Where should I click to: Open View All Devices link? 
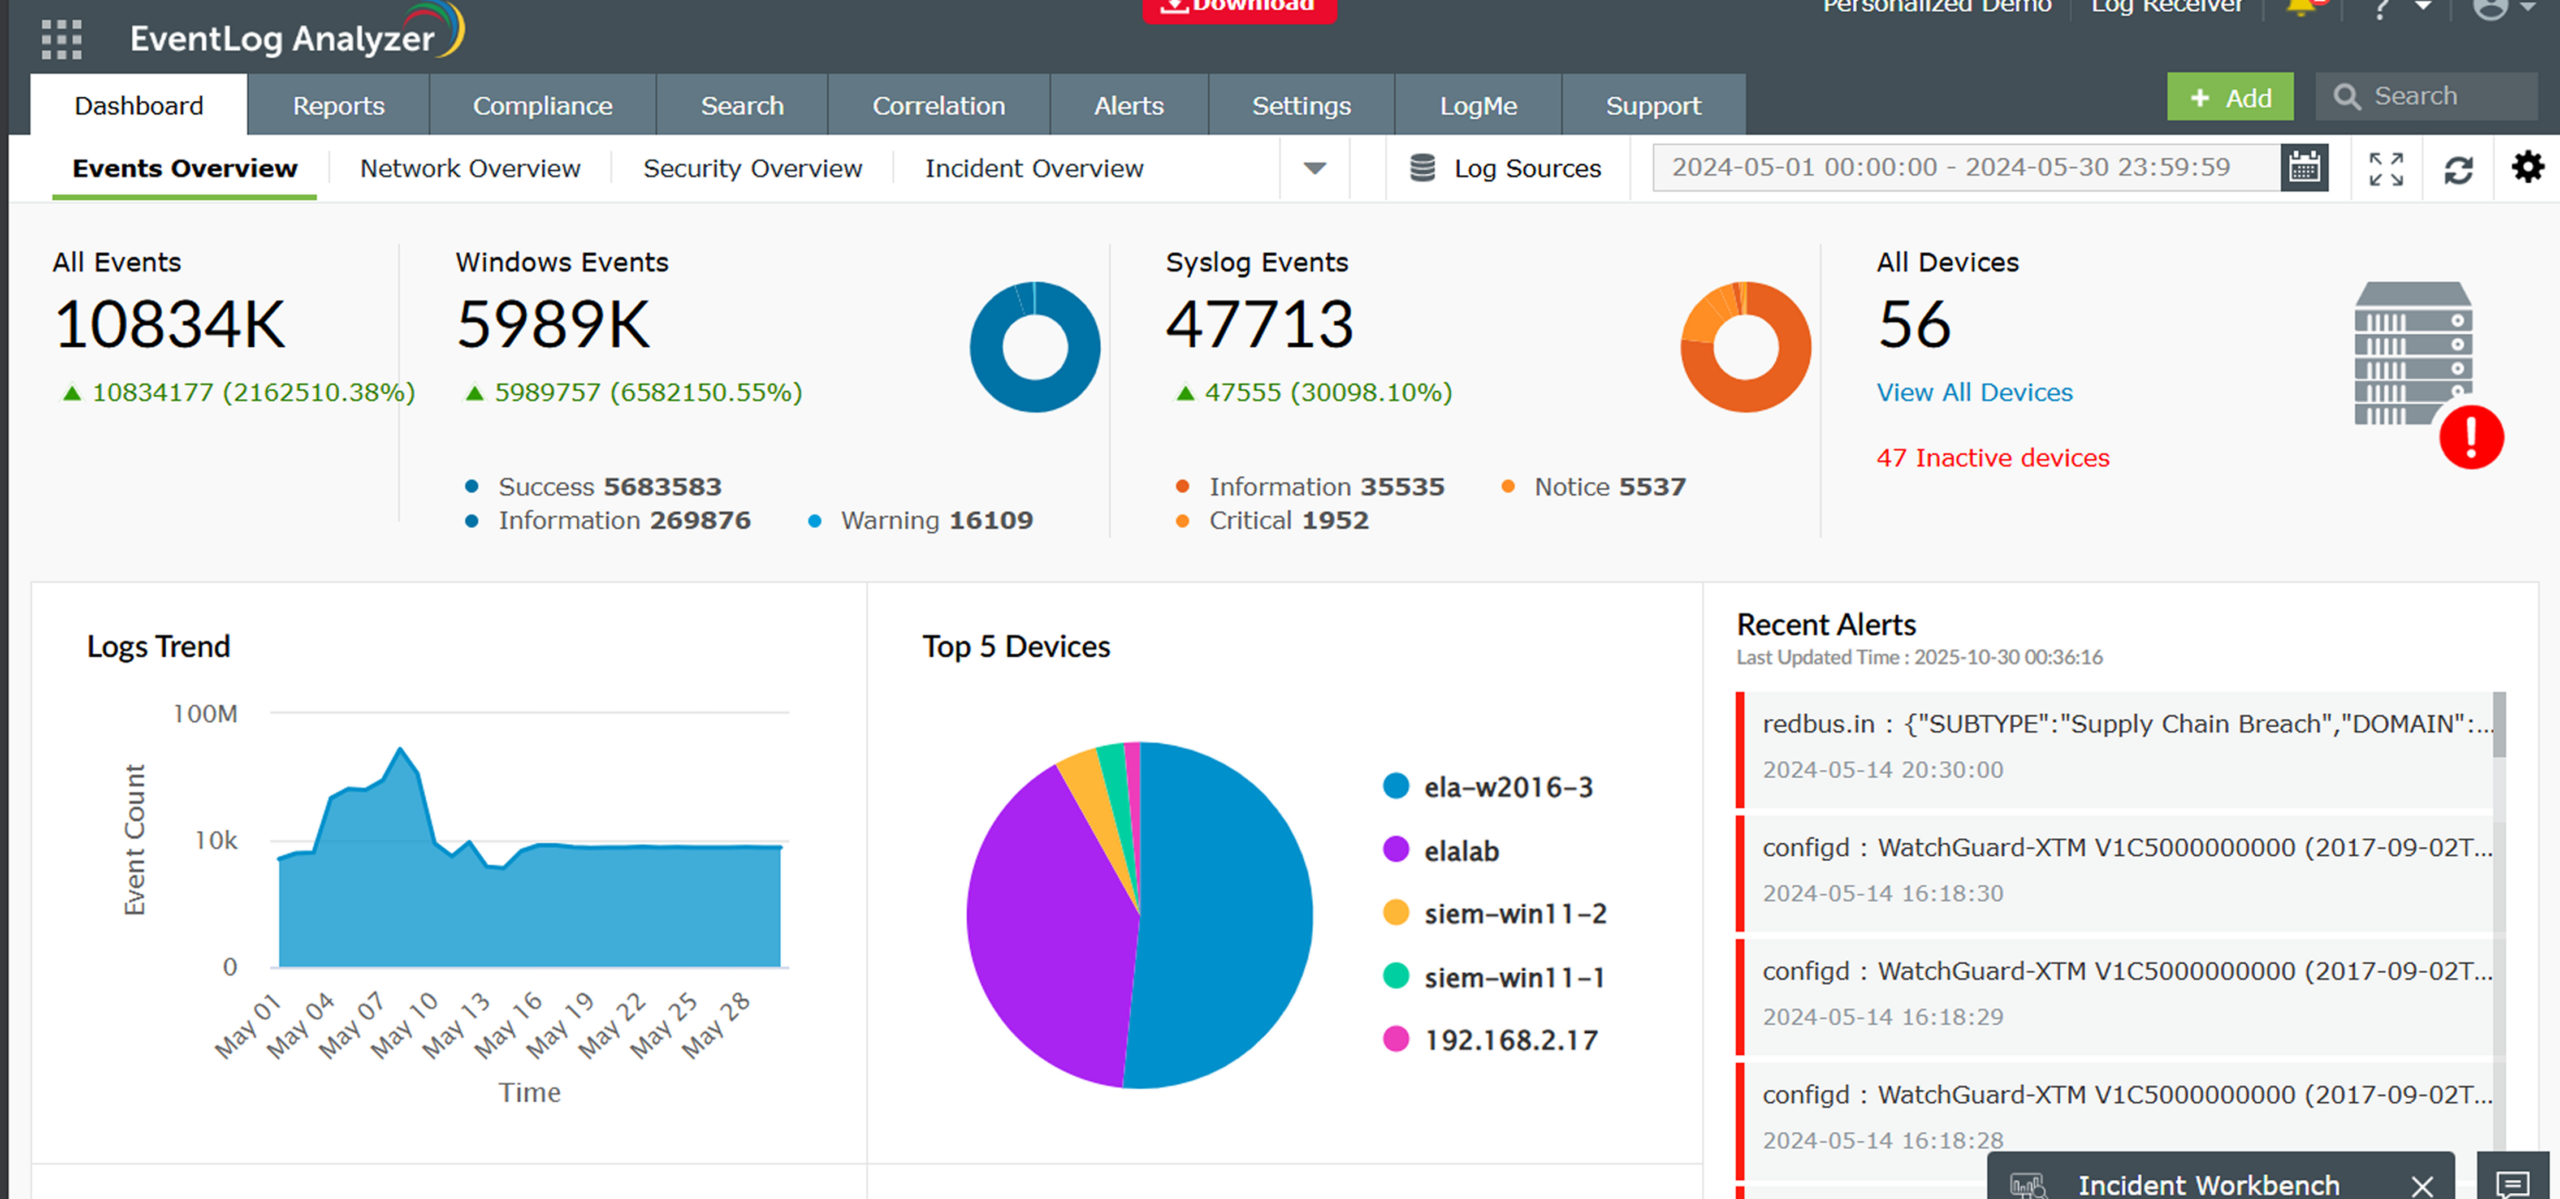click(1974, 392)
